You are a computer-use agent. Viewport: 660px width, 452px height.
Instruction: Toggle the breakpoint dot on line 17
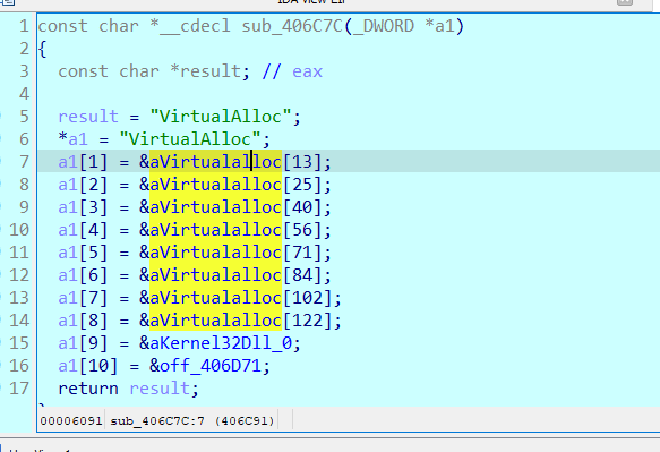[x=8, y=388]
